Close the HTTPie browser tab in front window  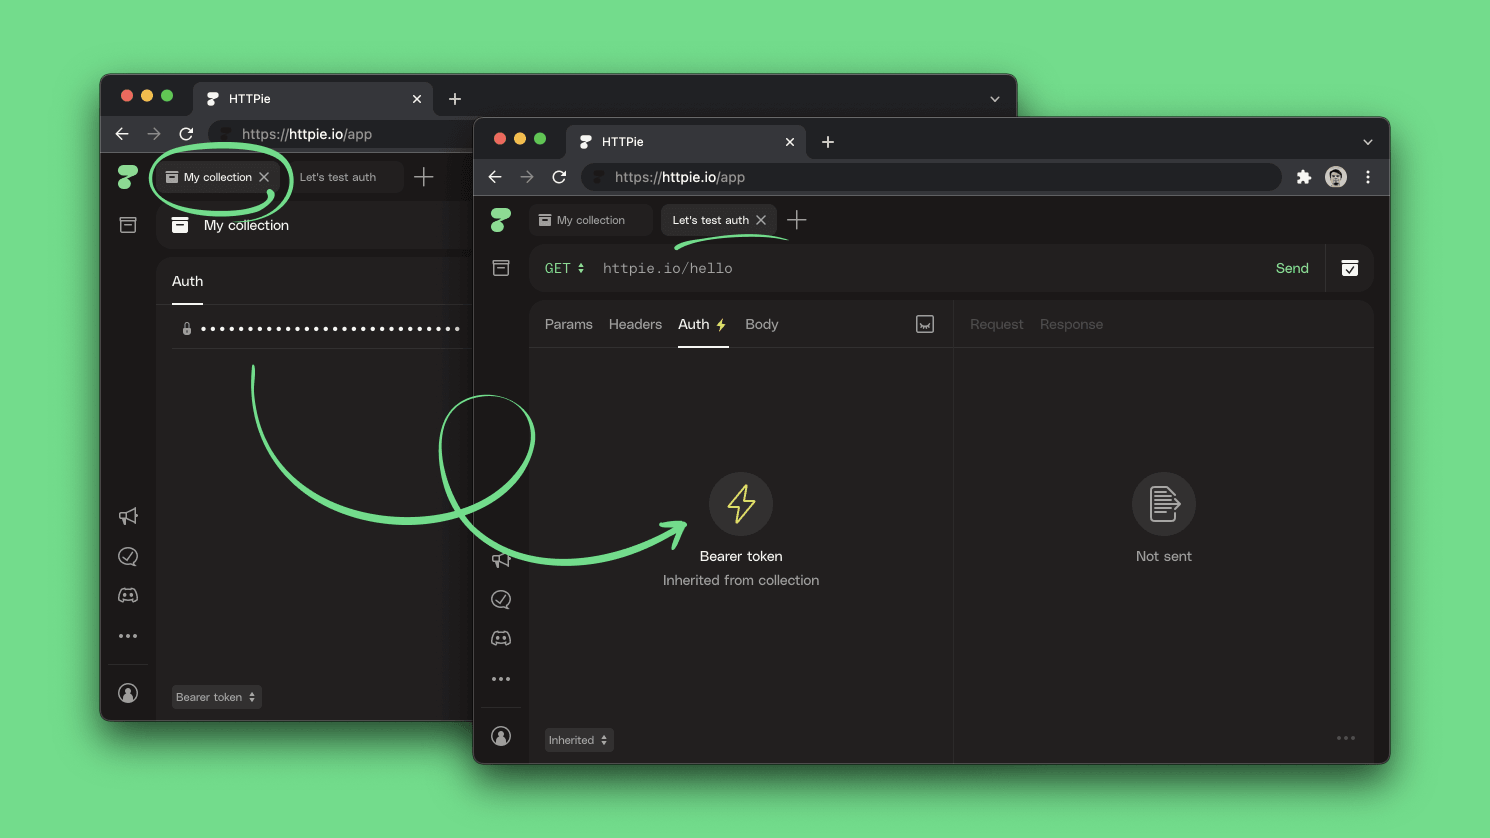tap(790, 142)
